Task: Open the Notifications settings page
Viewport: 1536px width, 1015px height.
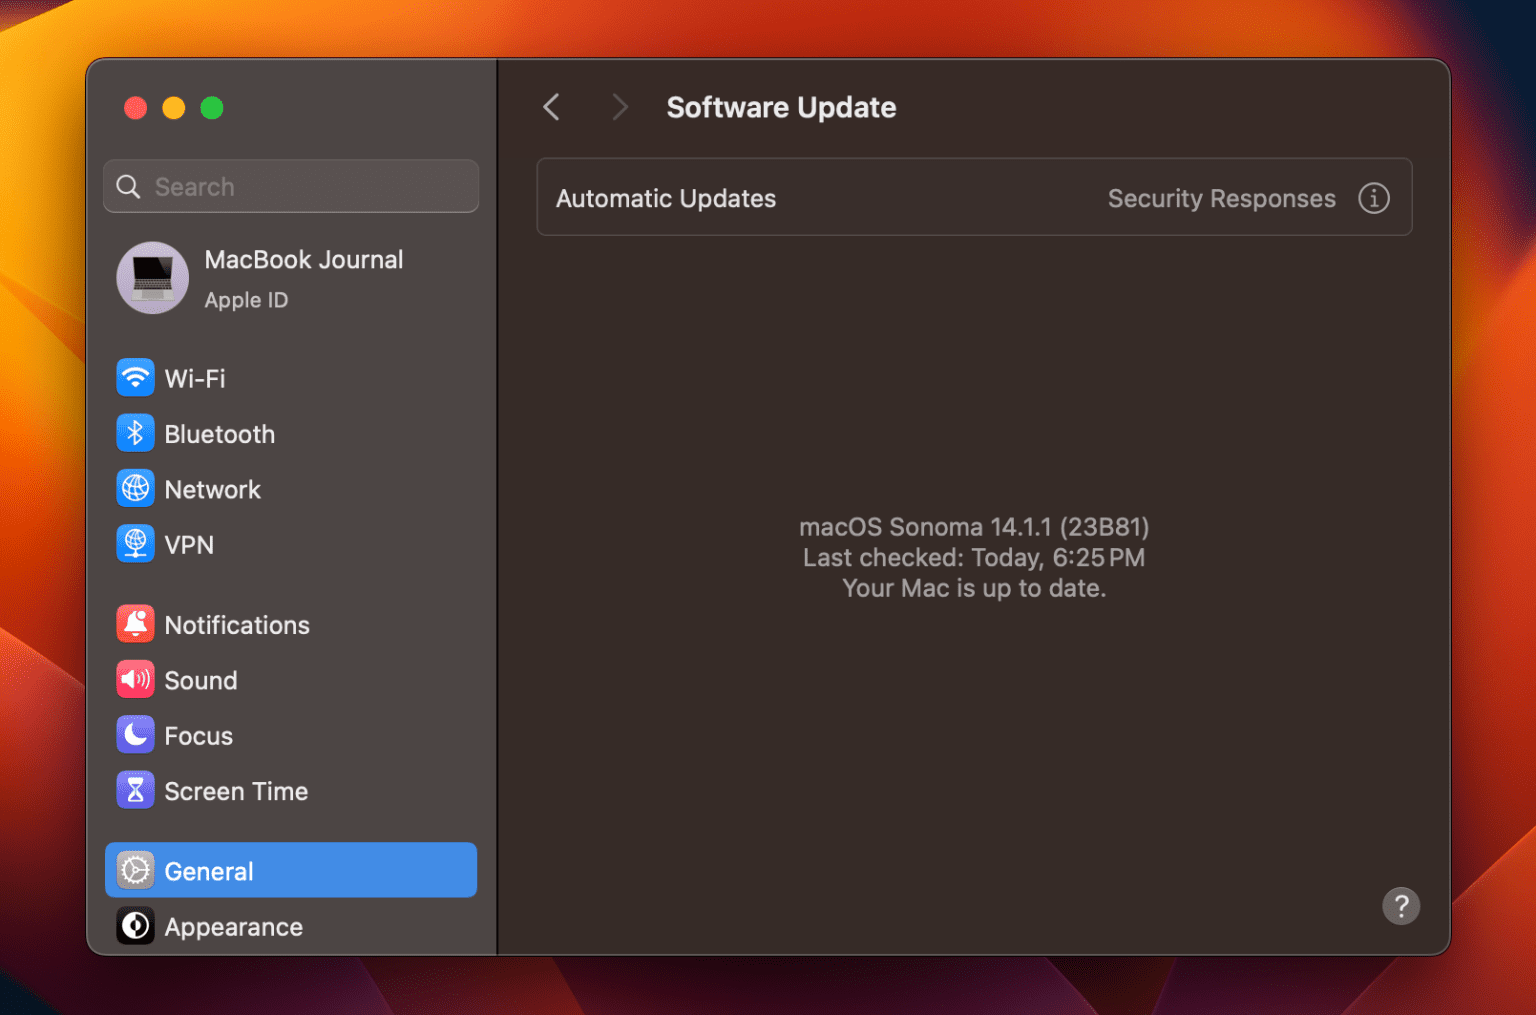Action: 237,624
